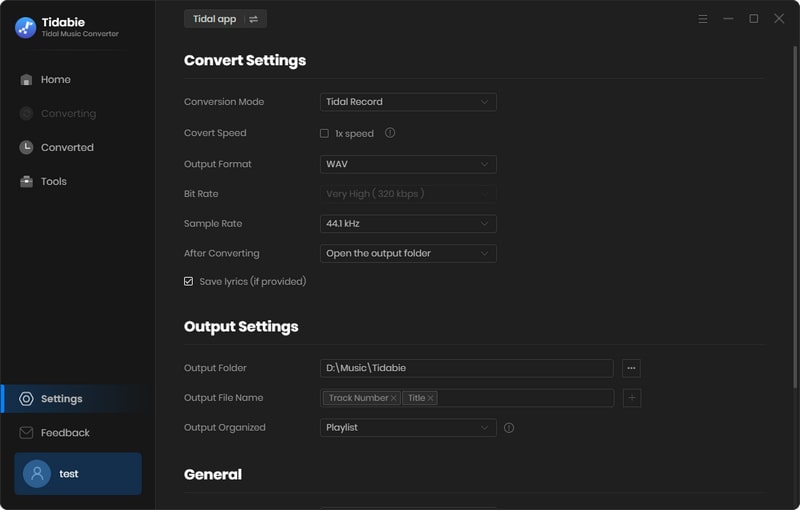Browse output folder with three-dots button
The image size is (800, 510).
click(631, 368)
